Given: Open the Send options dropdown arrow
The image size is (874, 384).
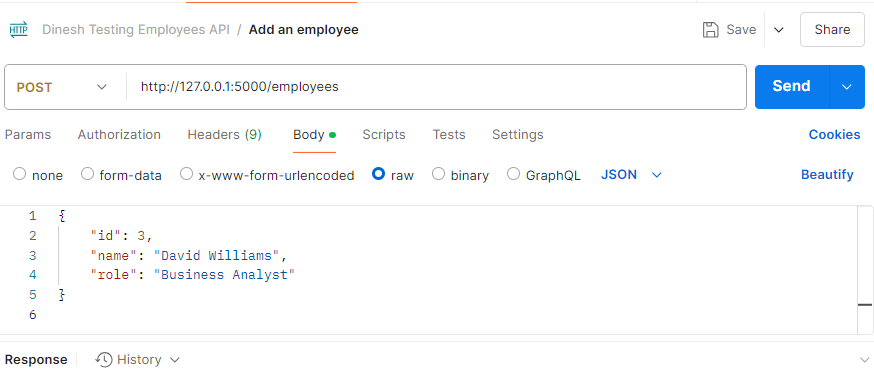Looking at the screenshot, I should click(847, 87).
